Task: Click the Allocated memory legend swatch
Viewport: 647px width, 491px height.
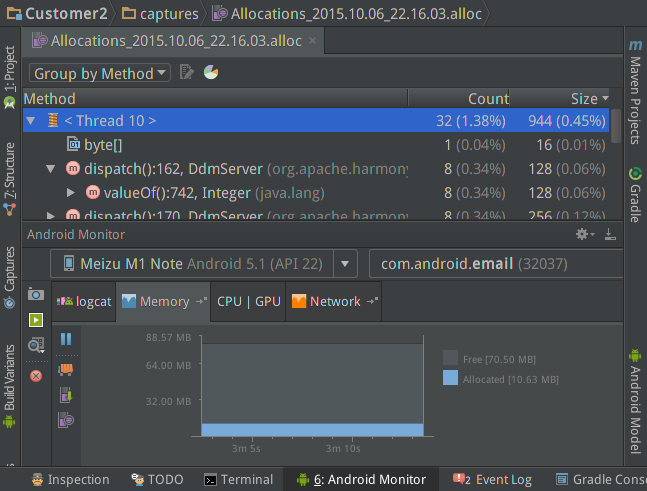Action: tap(450, 378)
